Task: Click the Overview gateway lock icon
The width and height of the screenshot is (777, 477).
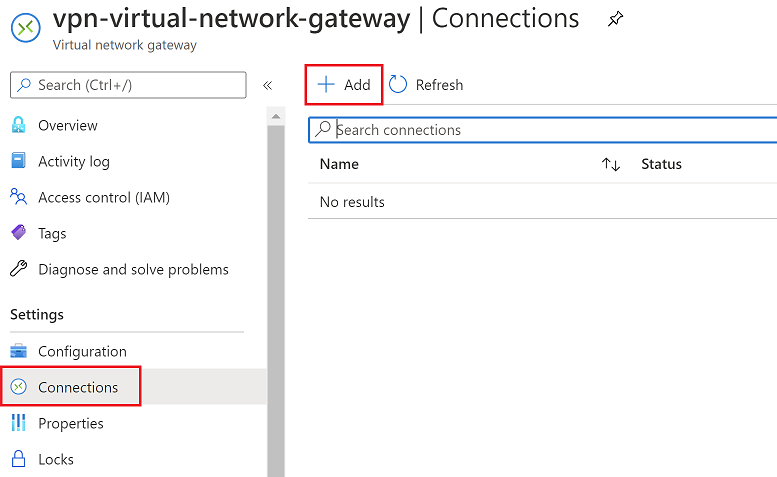Action: [18, 125]
